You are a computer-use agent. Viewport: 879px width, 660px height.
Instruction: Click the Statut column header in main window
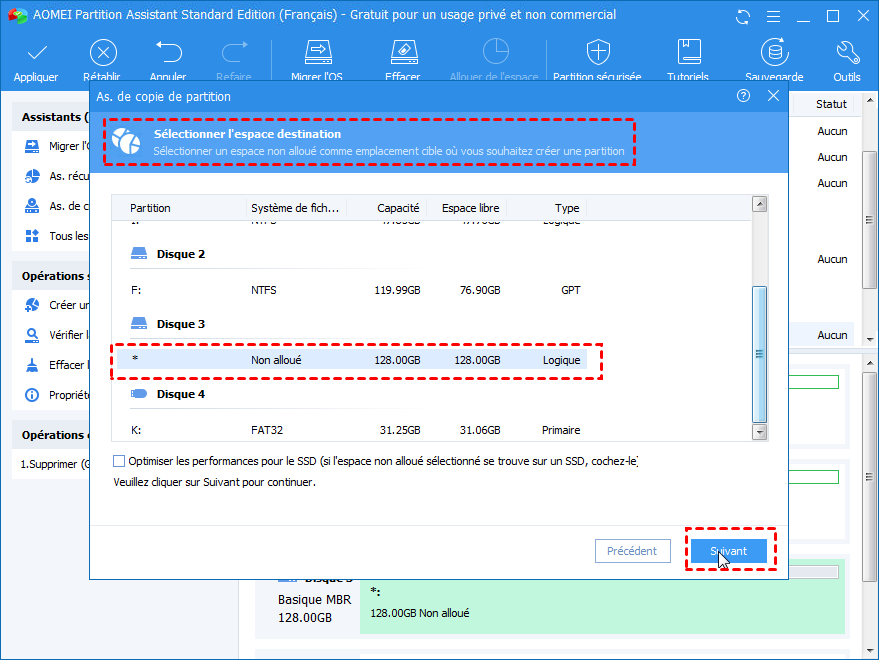831,104
